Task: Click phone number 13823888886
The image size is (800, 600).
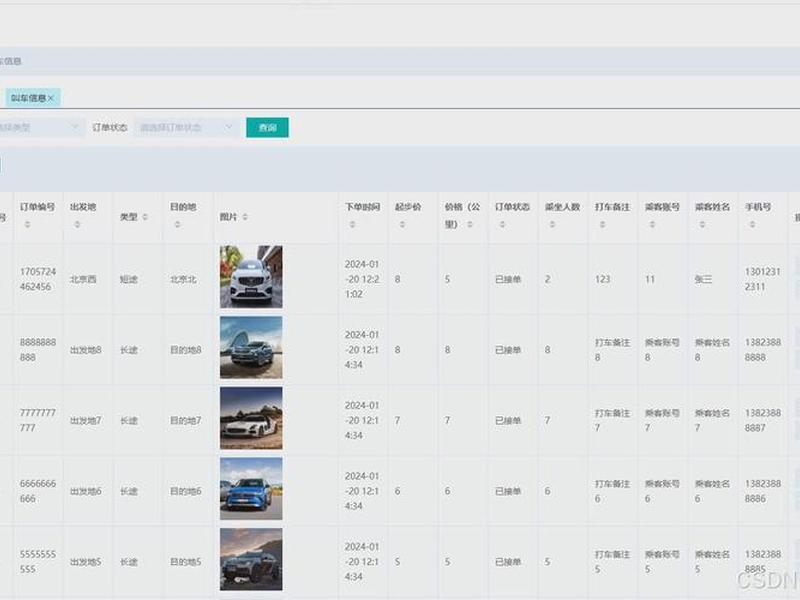Action: point(763,491)
